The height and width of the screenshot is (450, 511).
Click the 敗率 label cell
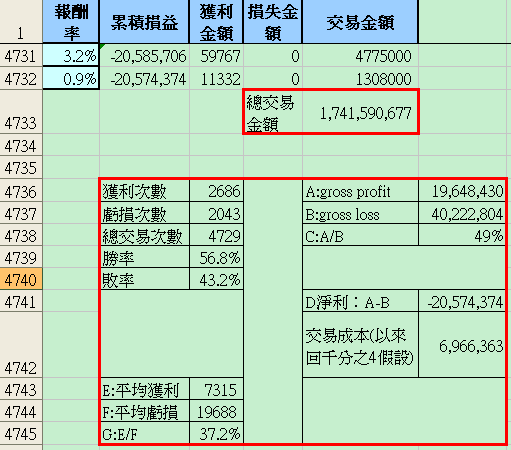click(x=145, y=279)
